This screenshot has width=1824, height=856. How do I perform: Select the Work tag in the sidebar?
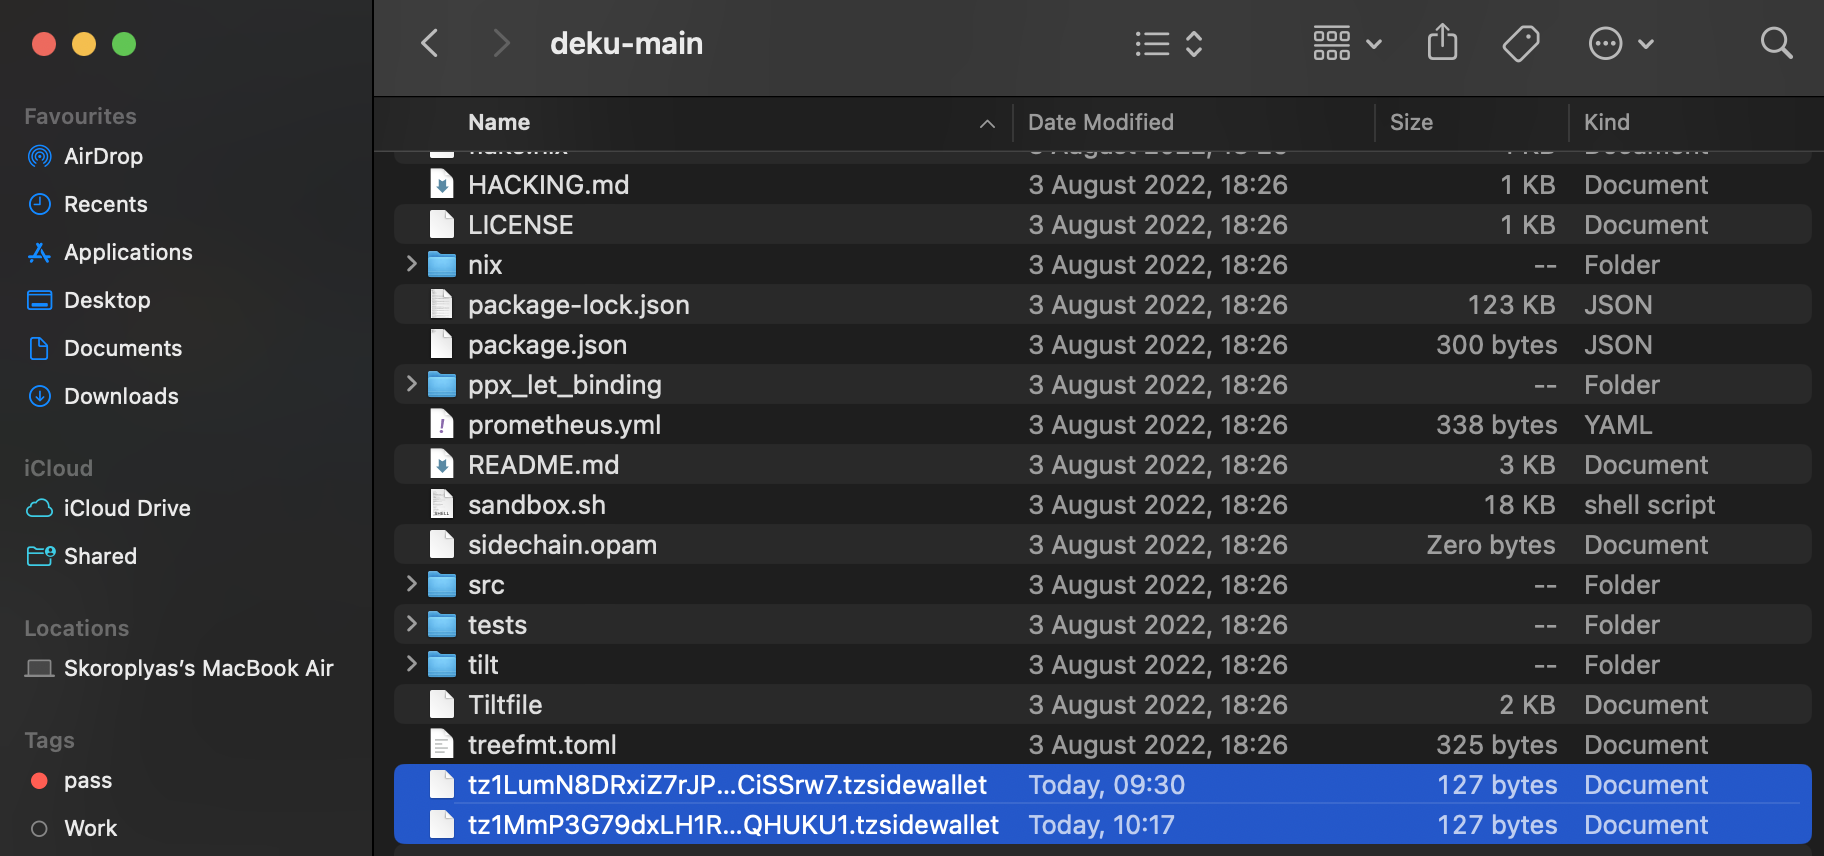point(90,828)
